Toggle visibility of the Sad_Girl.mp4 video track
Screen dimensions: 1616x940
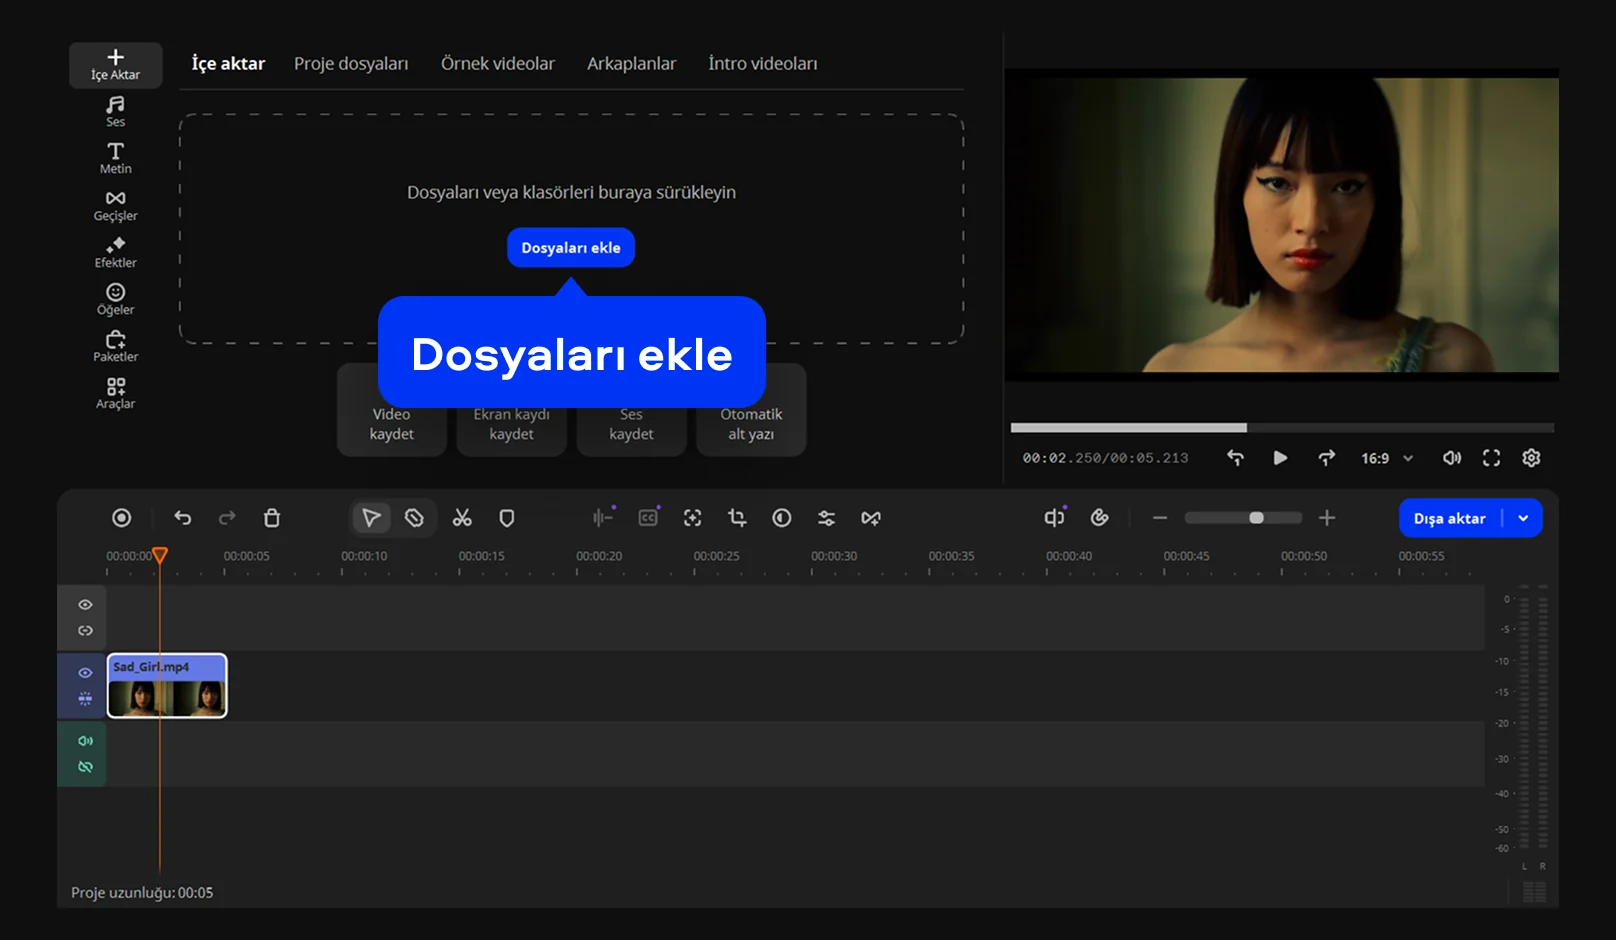point(85,673)
